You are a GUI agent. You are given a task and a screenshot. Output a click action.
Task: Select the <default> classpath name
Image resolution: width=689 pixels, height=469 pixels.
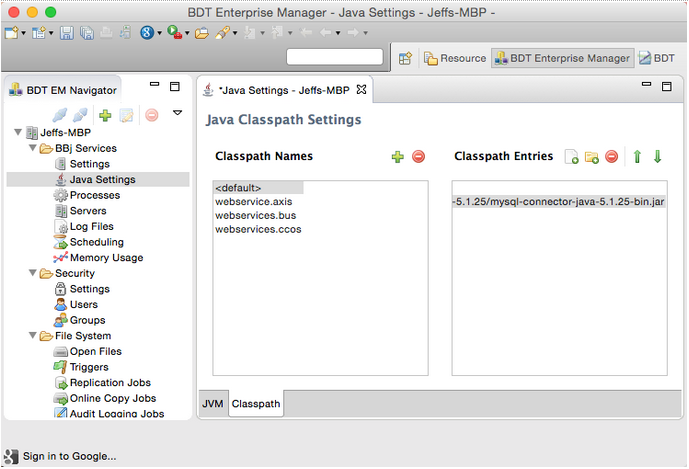pyautogui.click(x=258, y=188)
